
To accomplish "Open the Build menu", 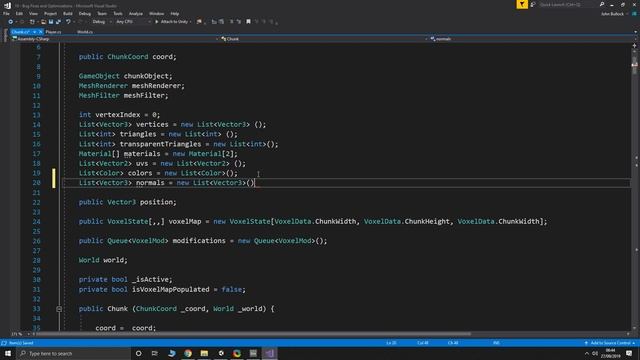I will [x=68, y=13].
